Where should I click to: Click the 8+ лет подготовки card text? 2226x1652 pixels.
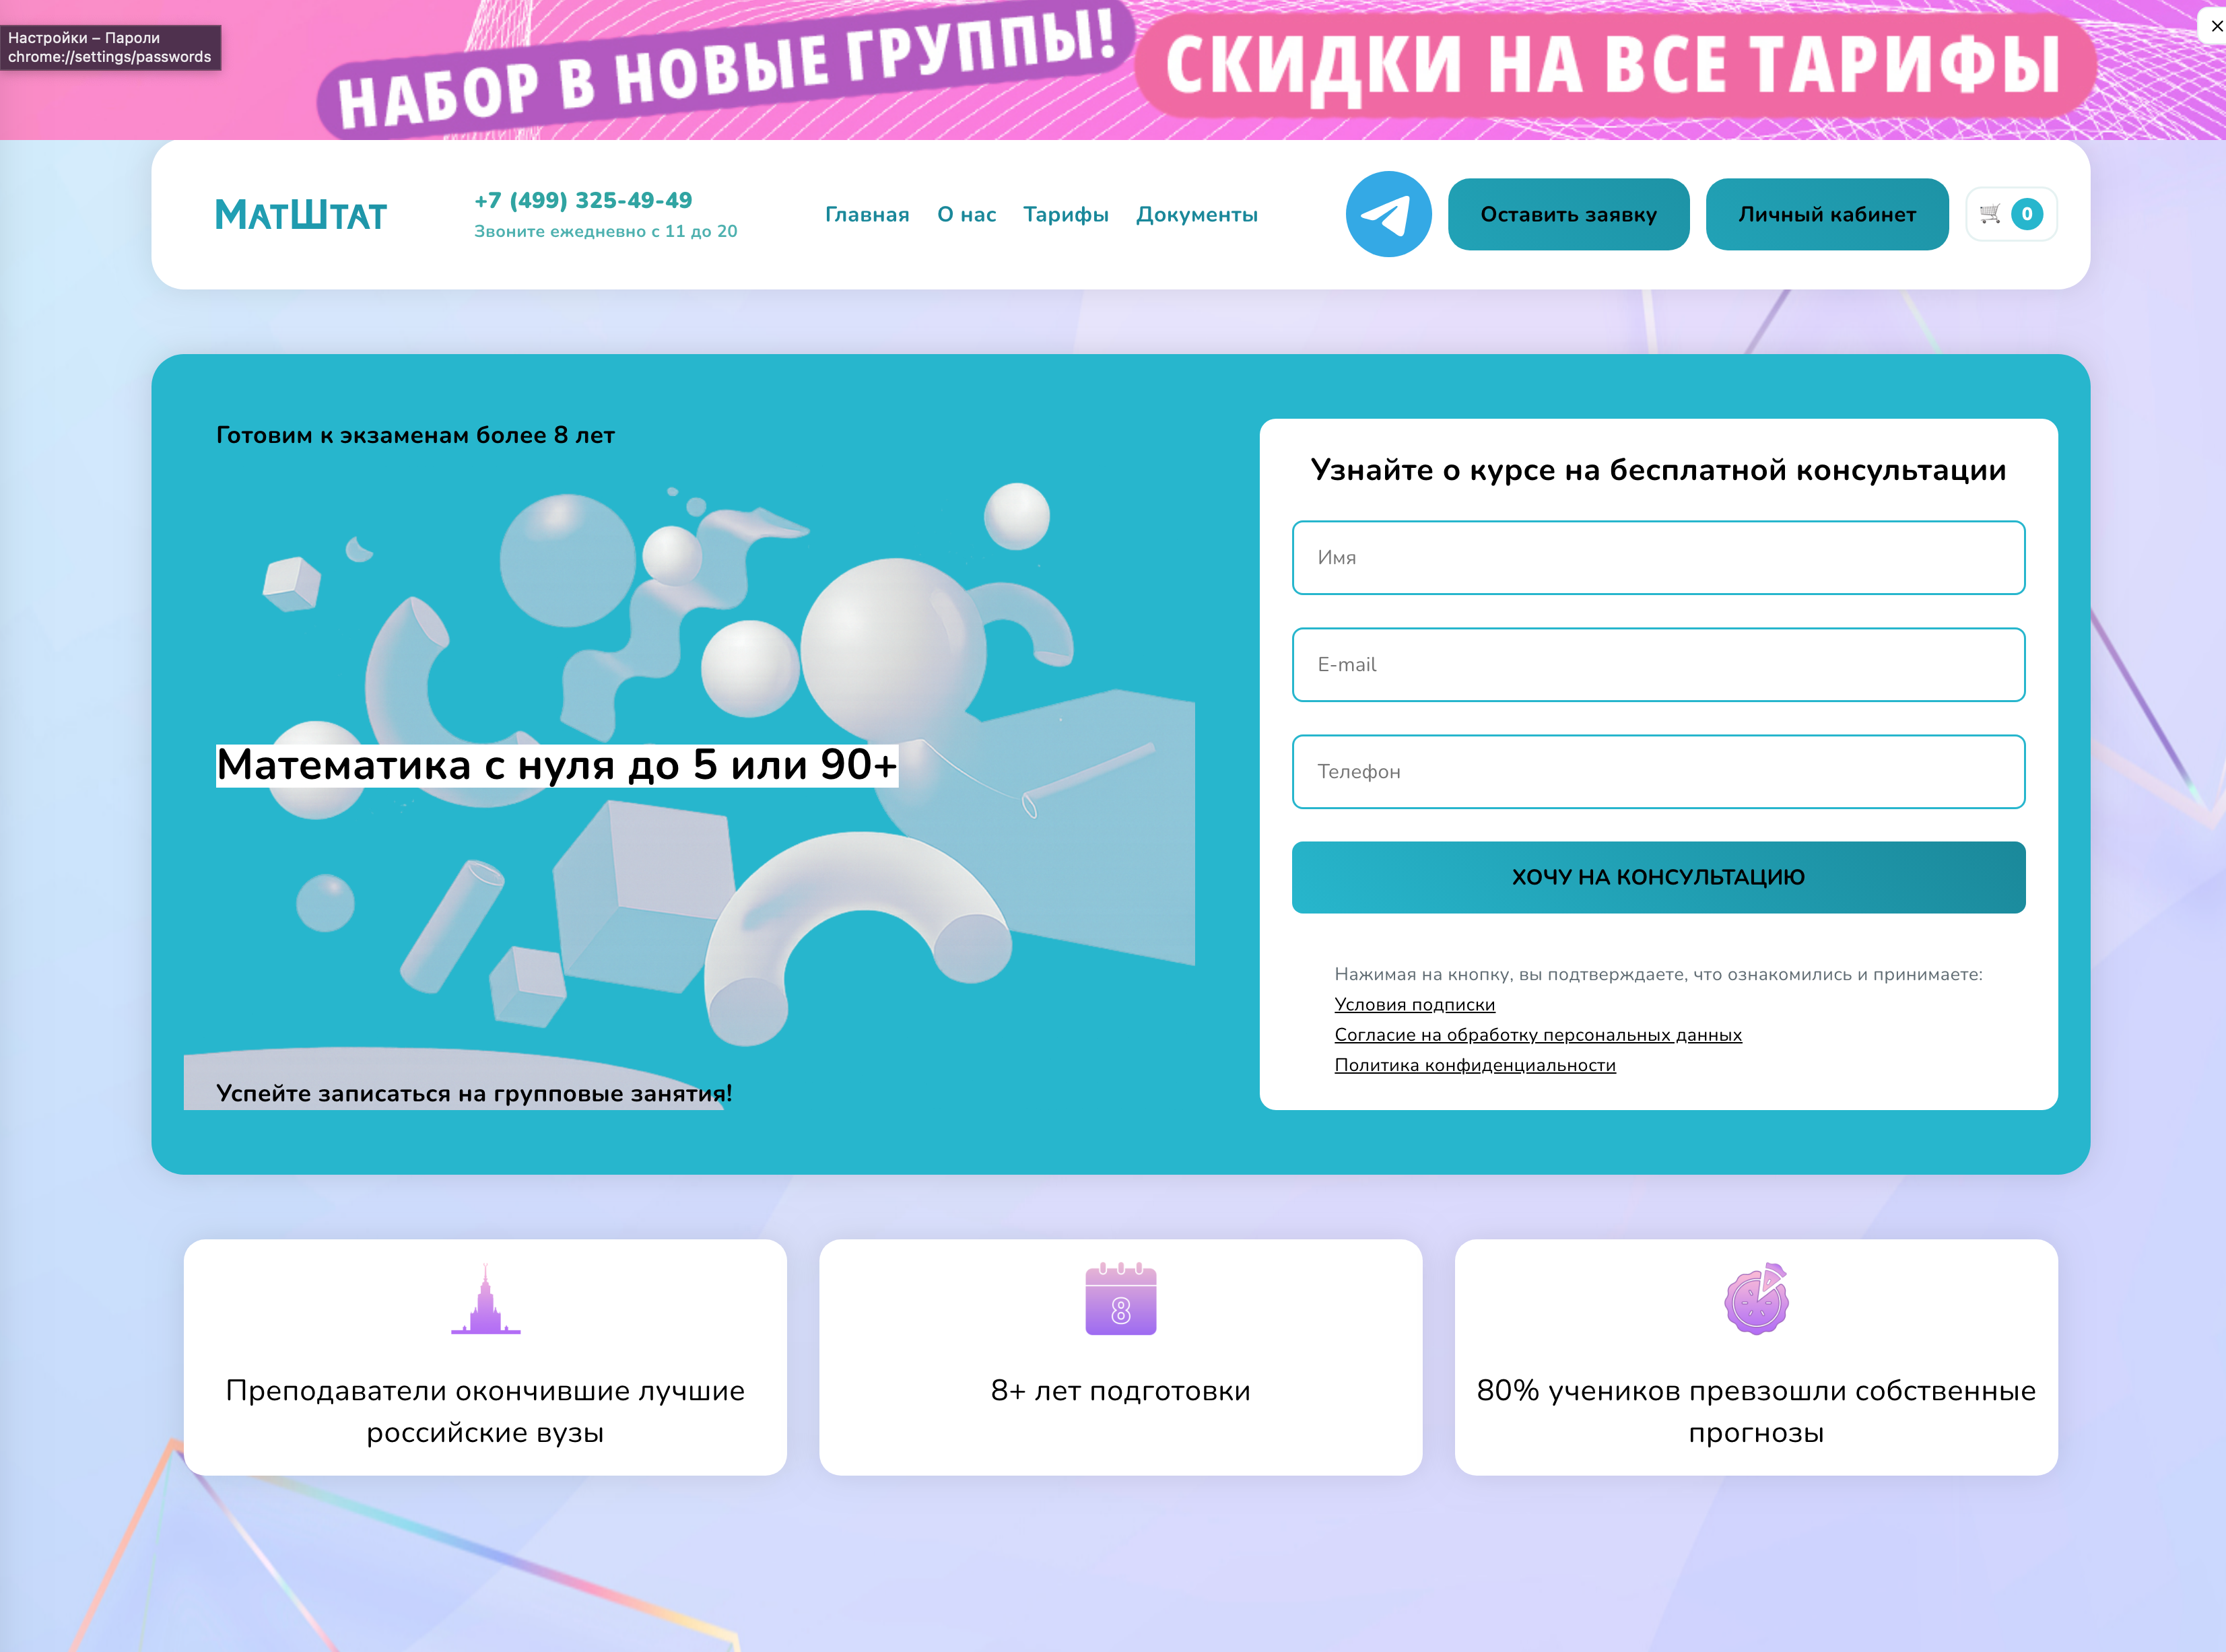click(1120, 1391)
